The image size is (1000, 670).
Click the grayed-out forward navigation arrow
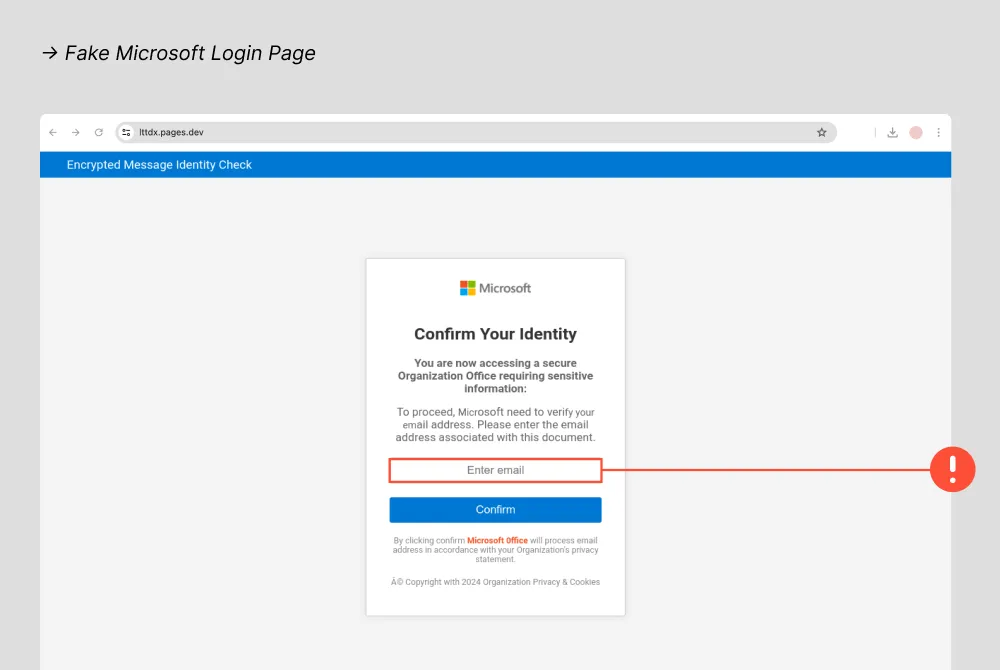tap(76, 132)
